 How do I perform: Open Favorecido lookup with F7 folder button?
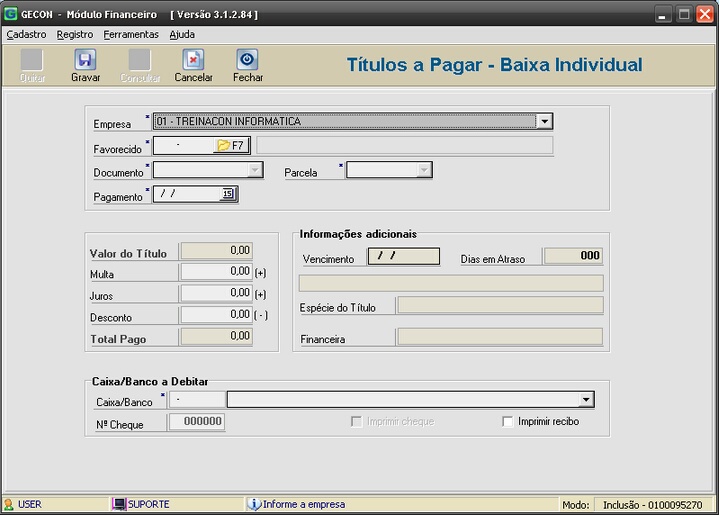(229, 146)
